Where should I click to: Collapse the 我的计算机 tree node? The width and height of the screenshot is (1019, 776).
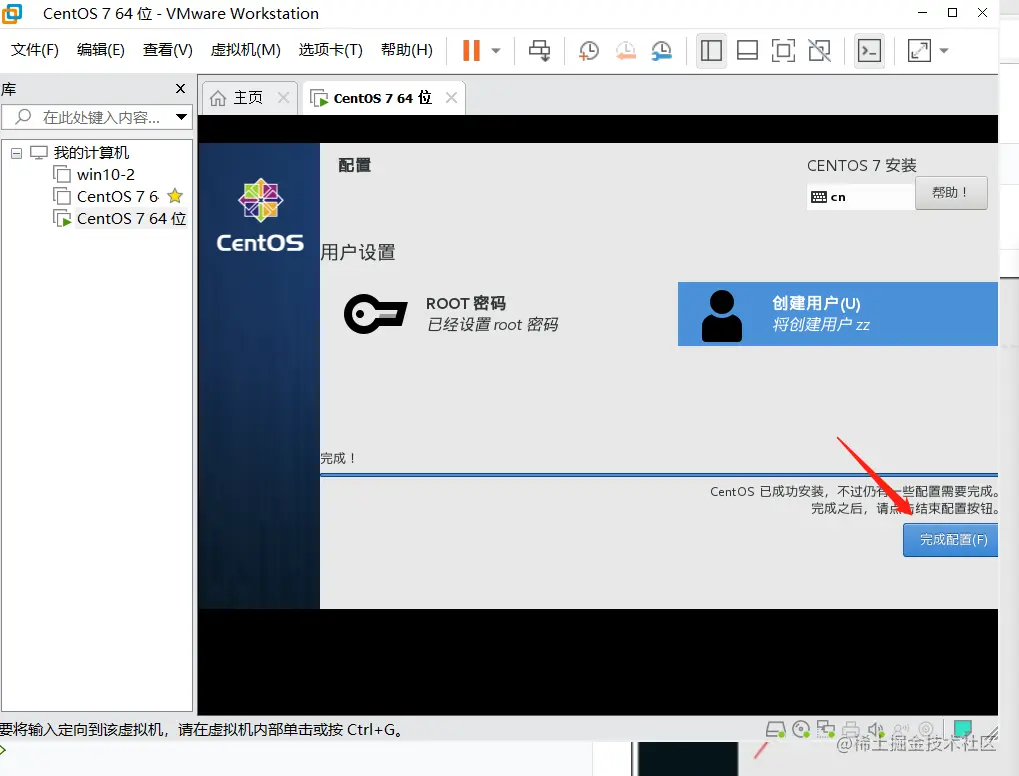[x=16, y=152]
